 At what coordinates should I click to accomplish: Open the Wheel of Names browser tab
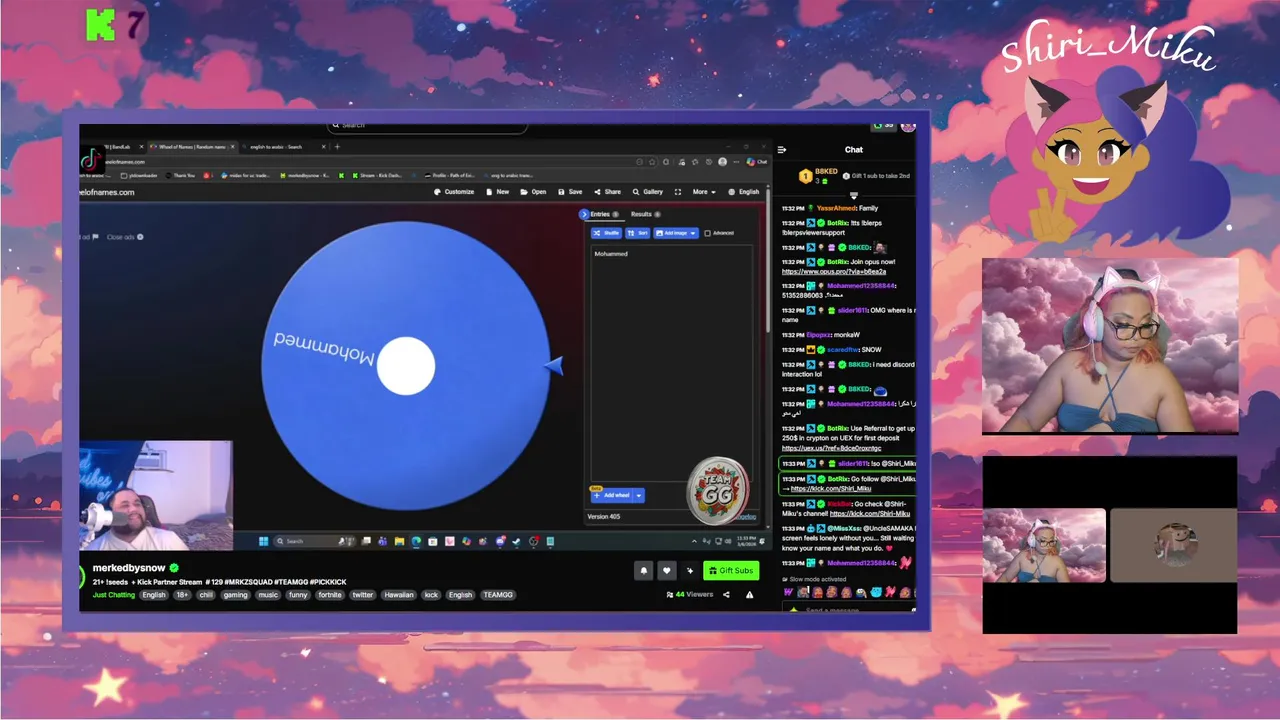point(193,147)
